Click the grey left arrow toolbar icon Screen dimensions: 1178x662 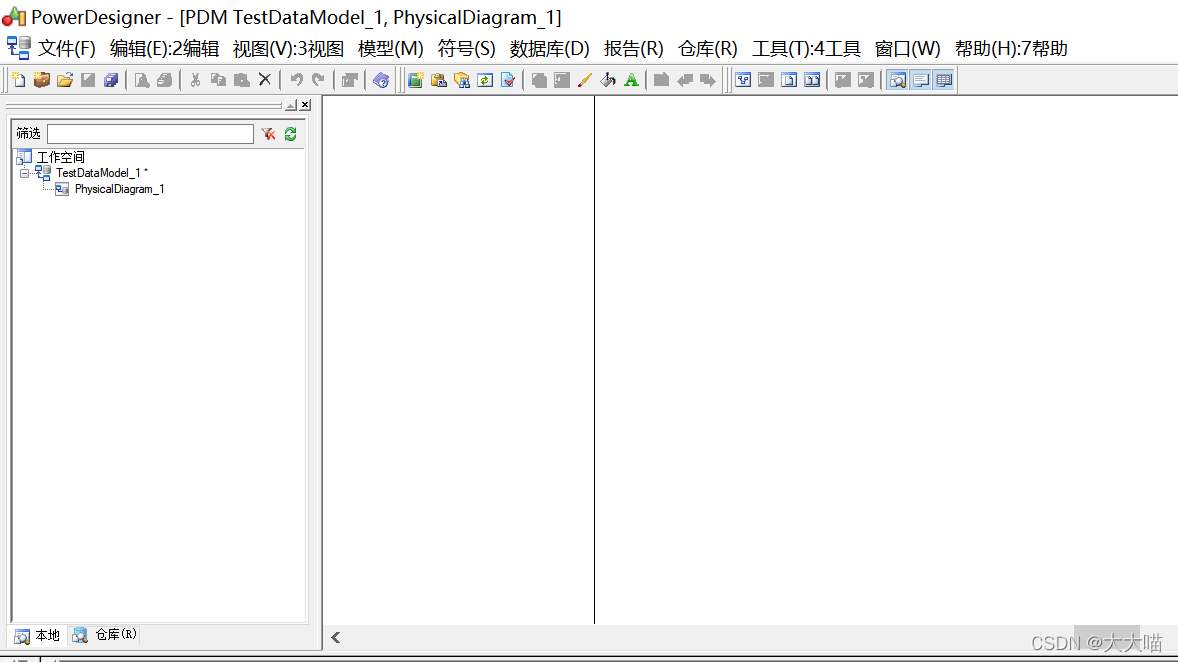684,80
